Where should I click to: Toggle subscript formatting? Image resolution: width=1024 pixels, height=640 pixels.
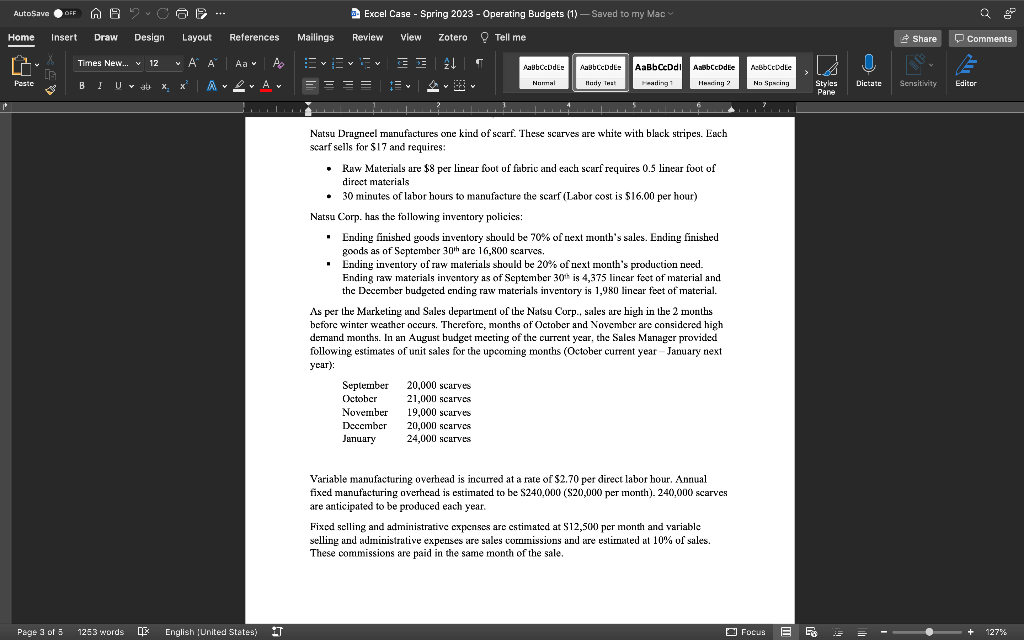pos(165,86)
